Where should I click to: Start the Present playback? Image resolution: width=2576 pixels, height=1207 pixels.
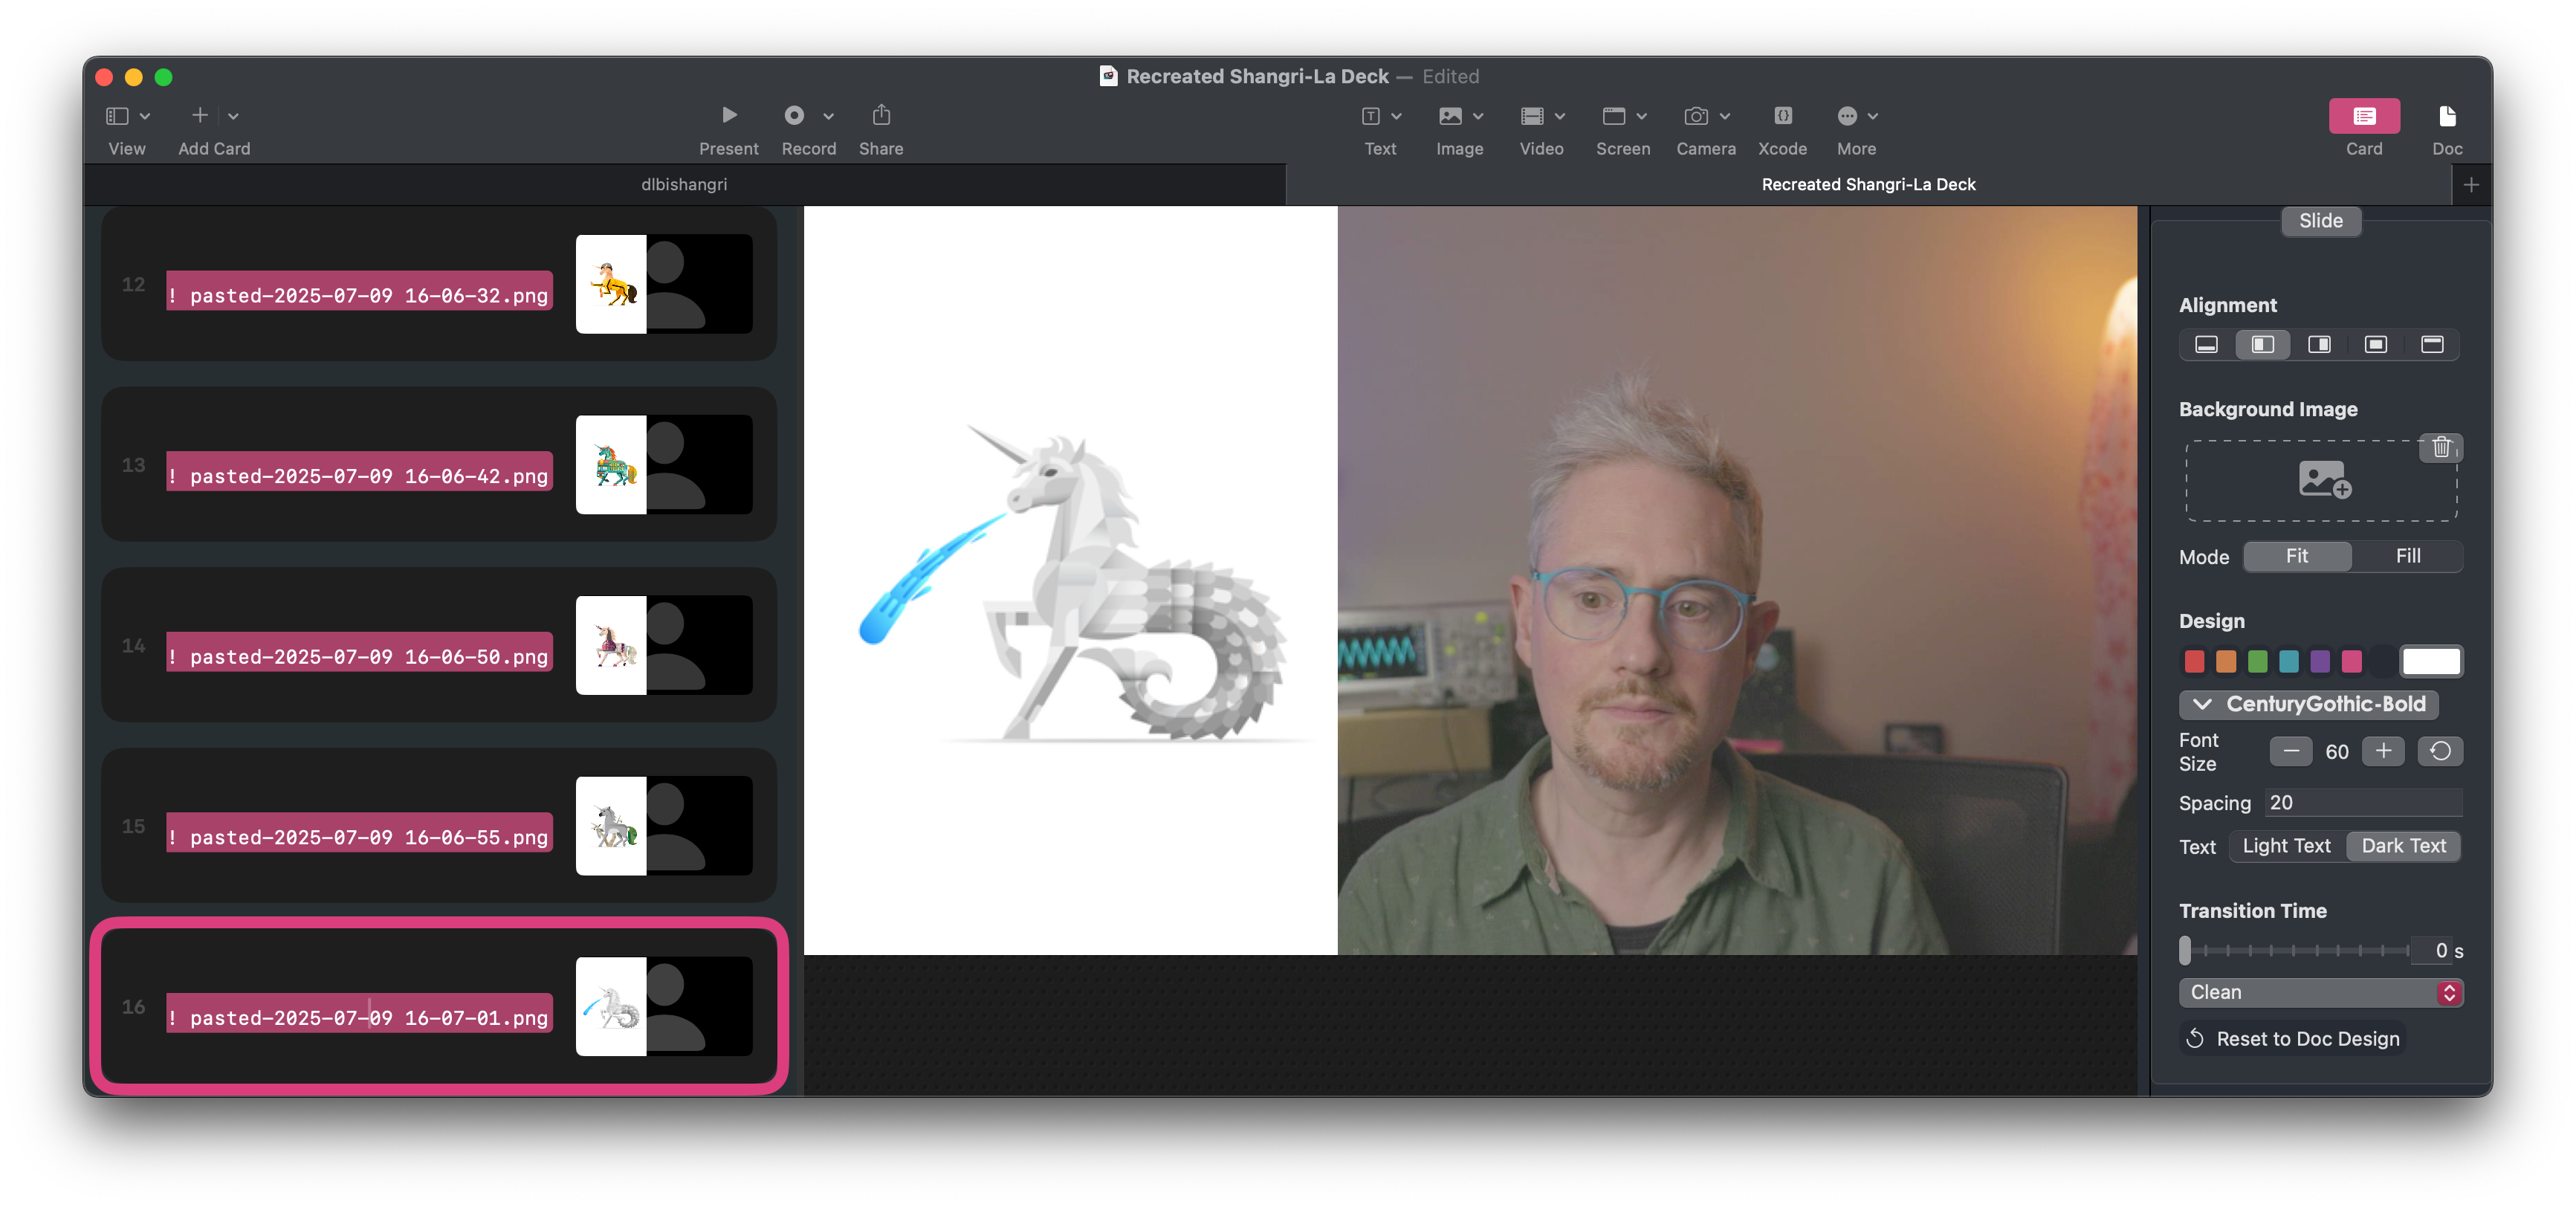coord(729,115)
